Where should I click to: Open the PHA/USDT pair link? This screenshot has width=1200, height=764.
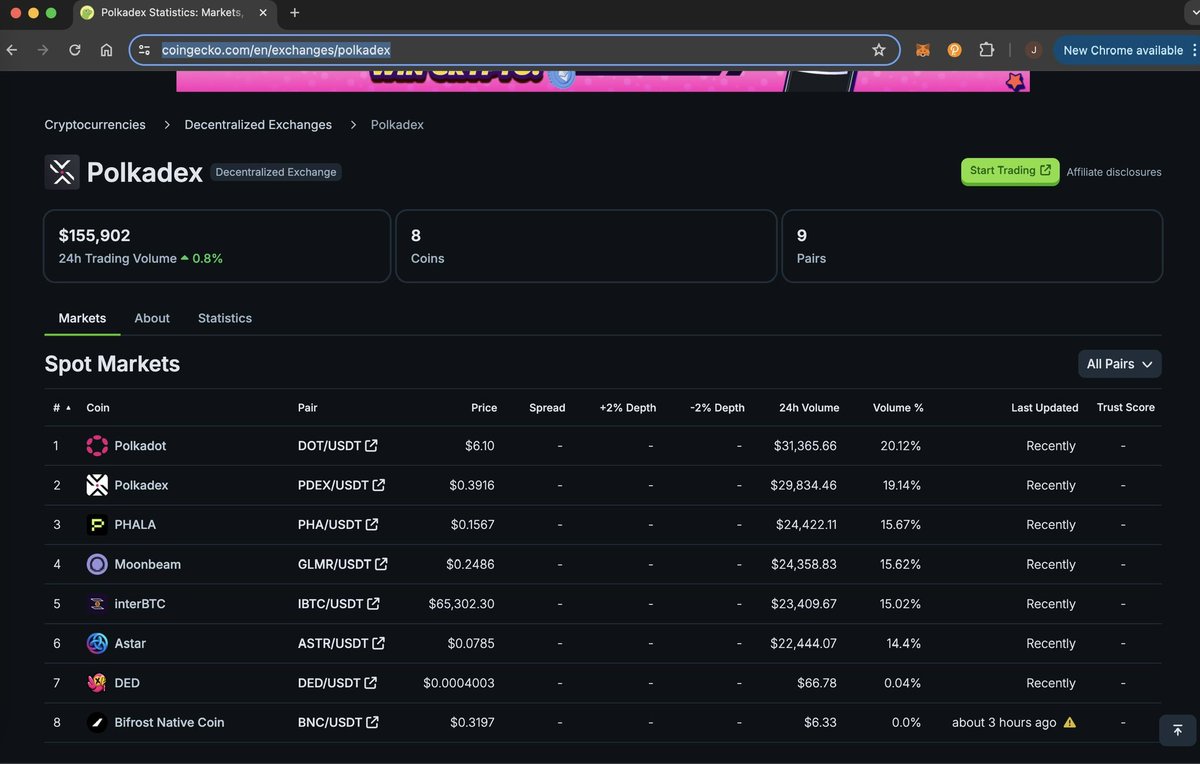coord(338,525)
